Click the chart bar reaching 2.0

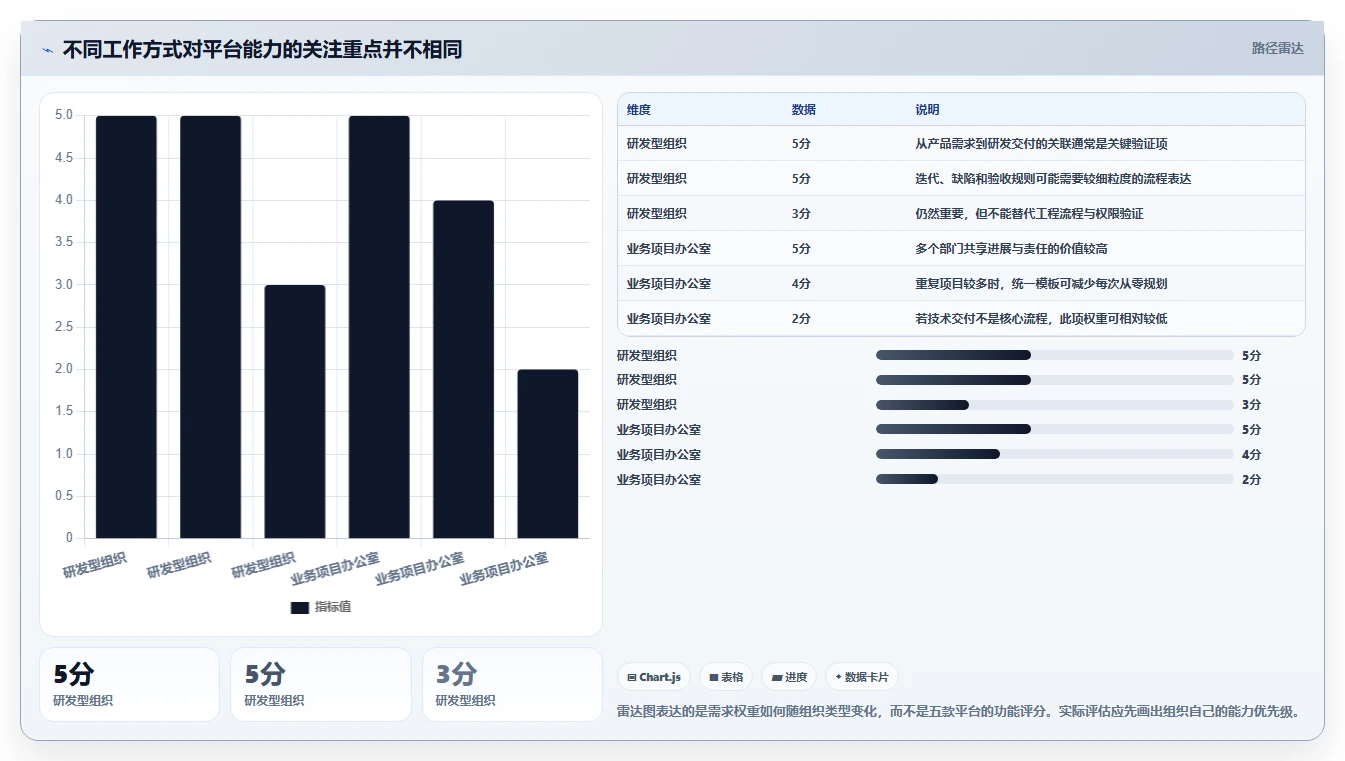tap(547, 454)
